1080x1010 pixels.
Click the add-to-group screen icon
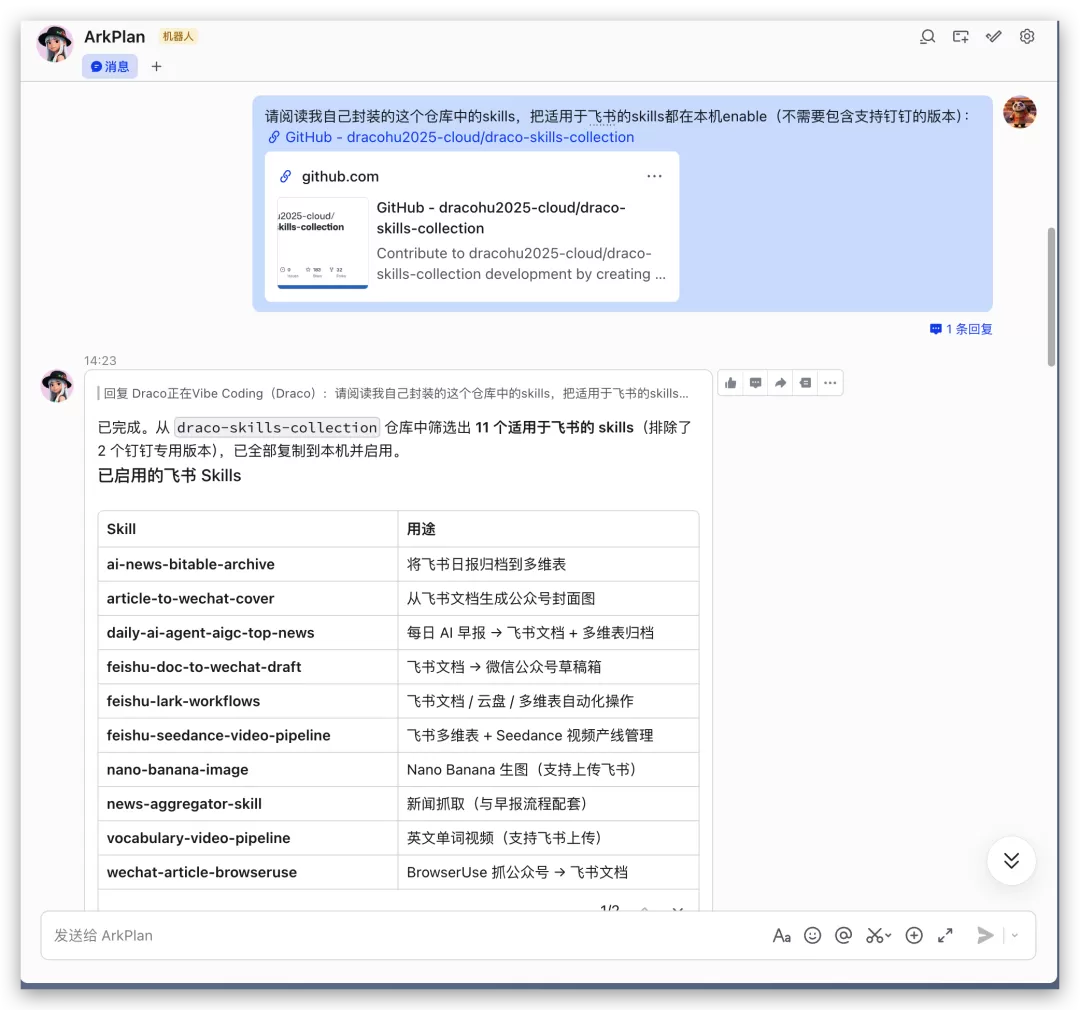960,37
